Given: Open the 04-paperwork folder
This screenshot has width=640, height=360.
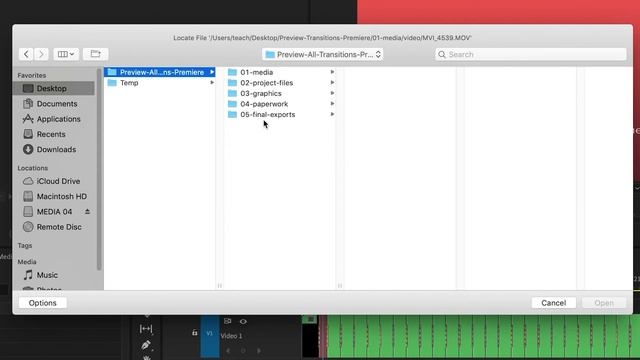Looking at the screenshot, I should click(x=264, y=104).
